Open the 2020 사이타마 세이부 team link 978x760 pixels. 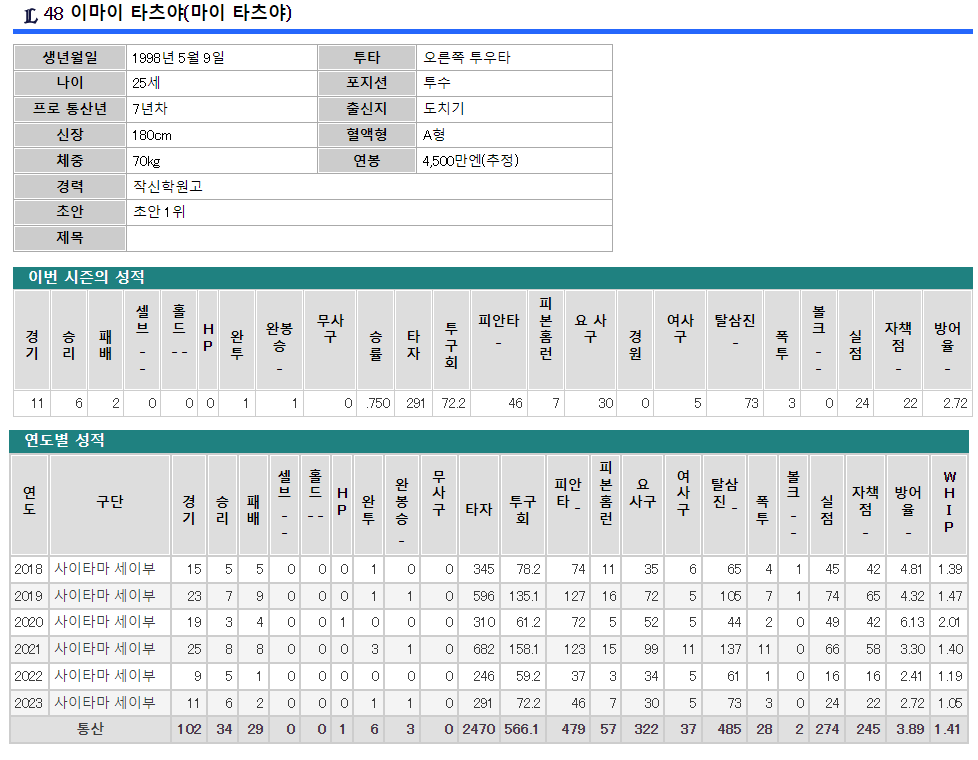(104, 622)
